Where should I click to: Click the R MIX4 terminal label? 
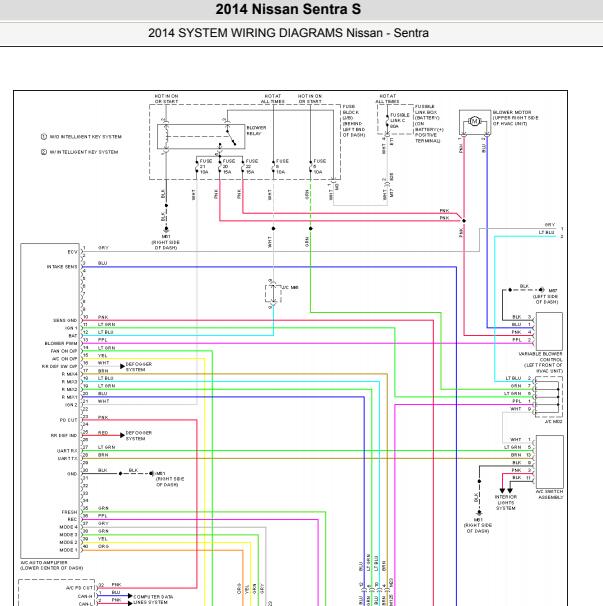[x=70, y=374]
